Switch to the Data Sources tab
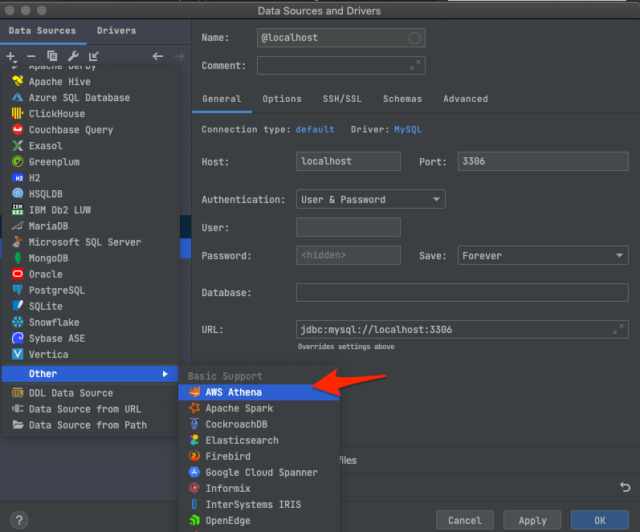 point(42,31)
